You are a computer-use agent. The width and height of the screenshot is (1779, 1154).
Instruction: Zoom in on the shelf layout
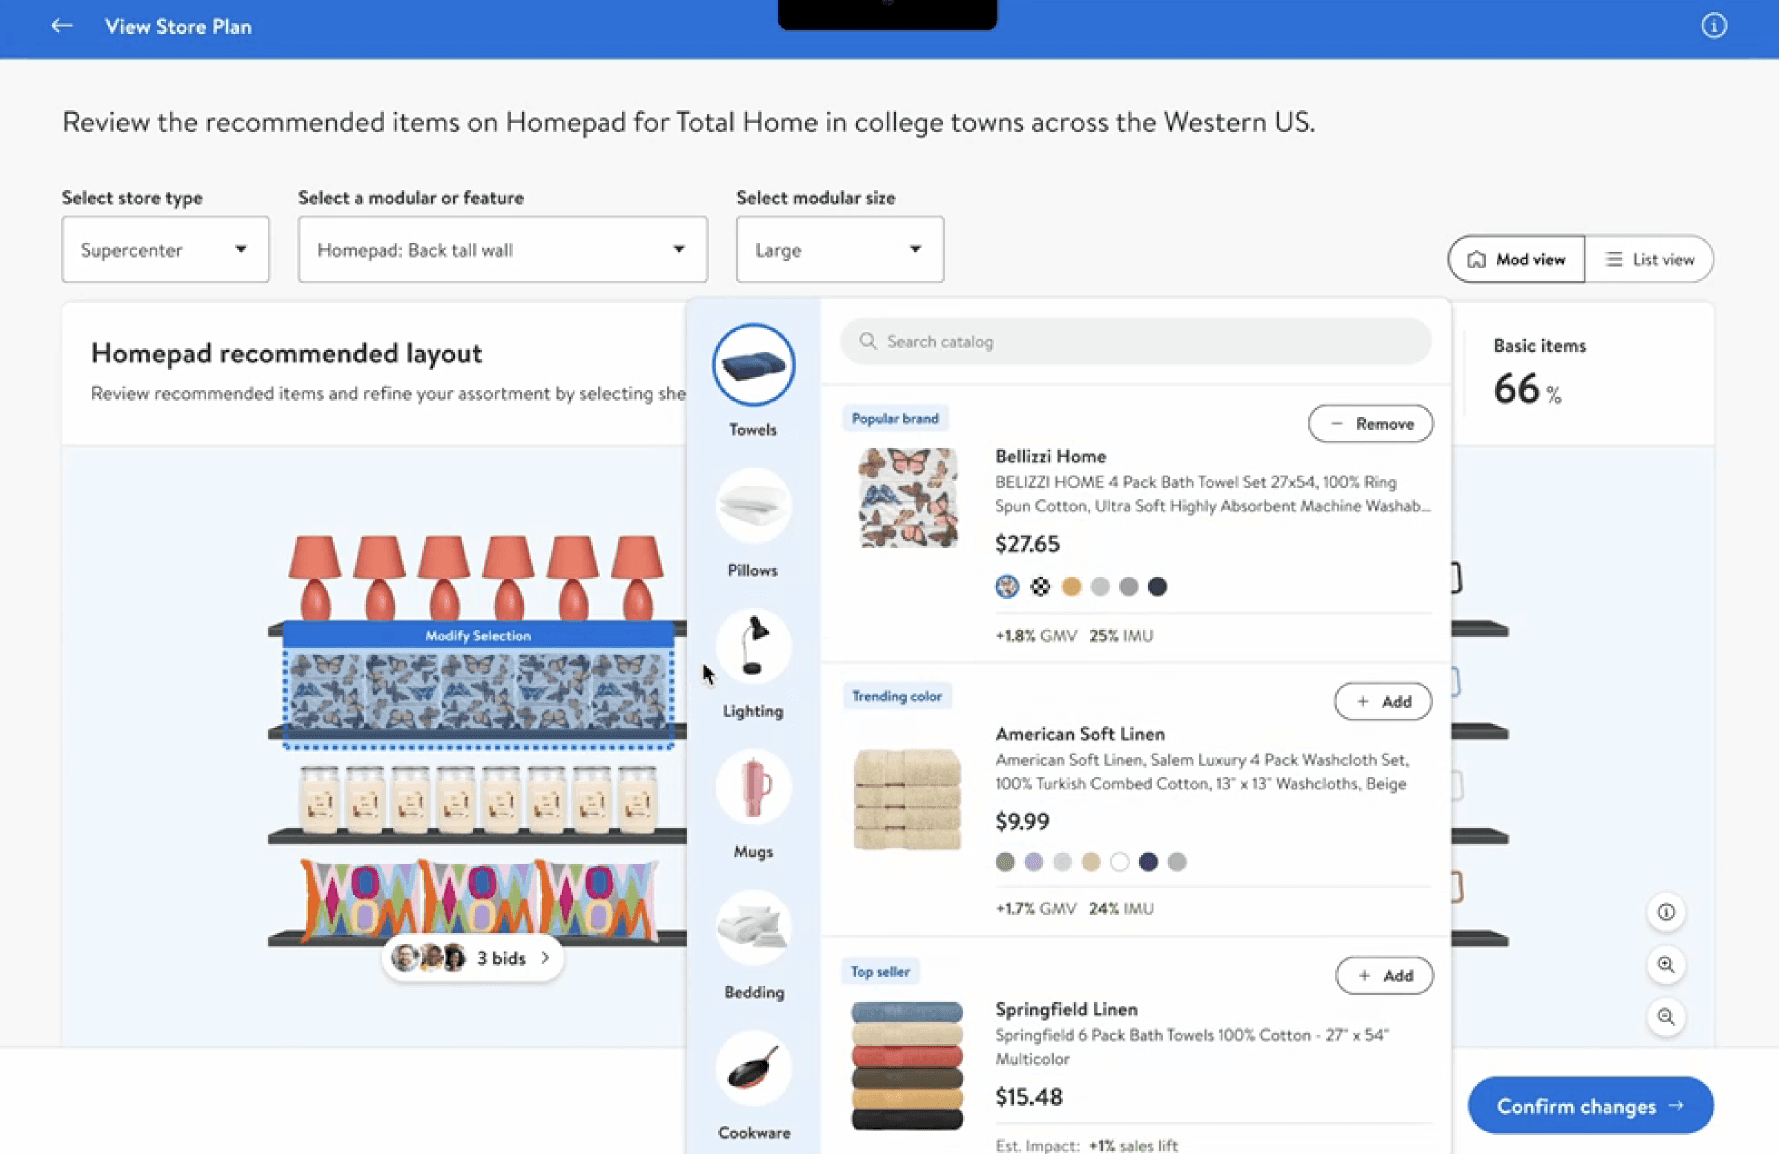click(1666, 965)
